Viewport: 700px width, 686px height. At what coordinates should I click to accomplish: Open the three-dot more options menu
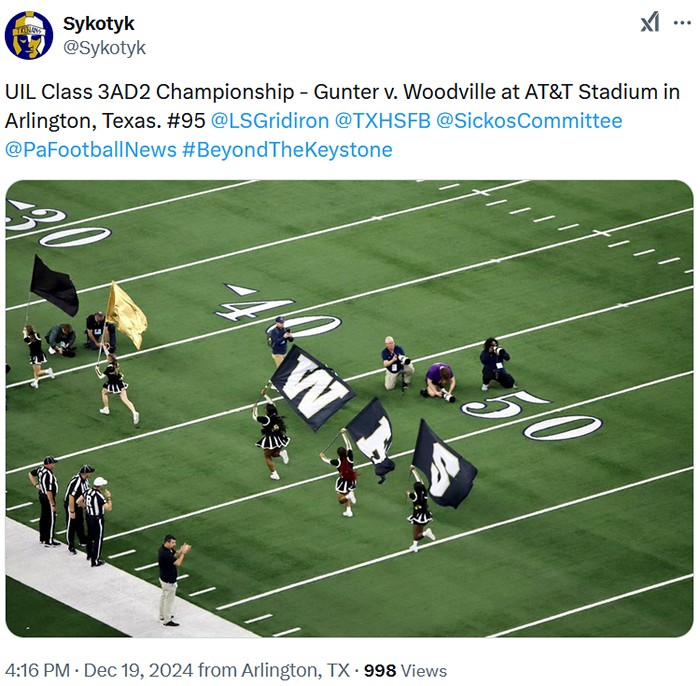[682, 23]
